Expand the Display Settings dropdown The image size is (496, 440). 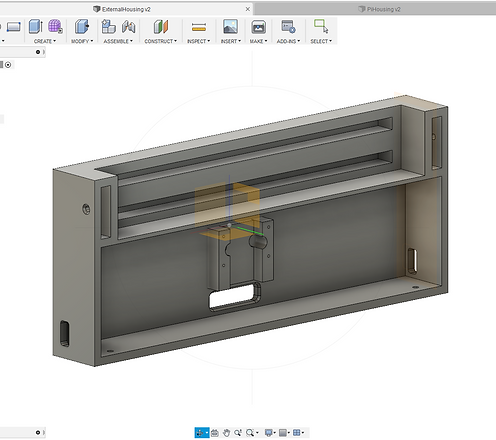tap(270, 433)
